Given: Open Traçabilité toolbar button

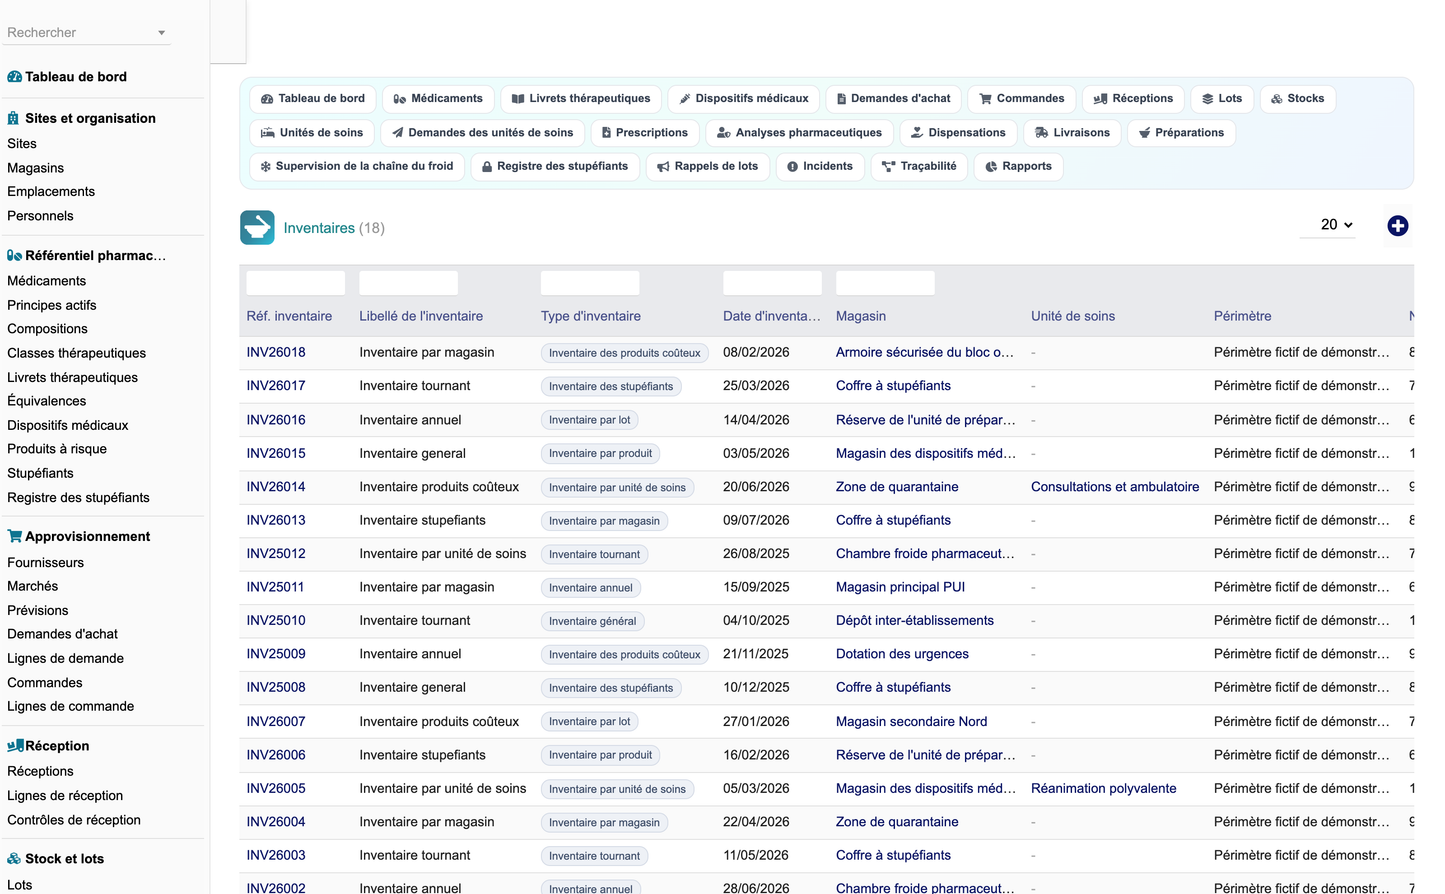Looking at the screenshot, I should 919,167.
